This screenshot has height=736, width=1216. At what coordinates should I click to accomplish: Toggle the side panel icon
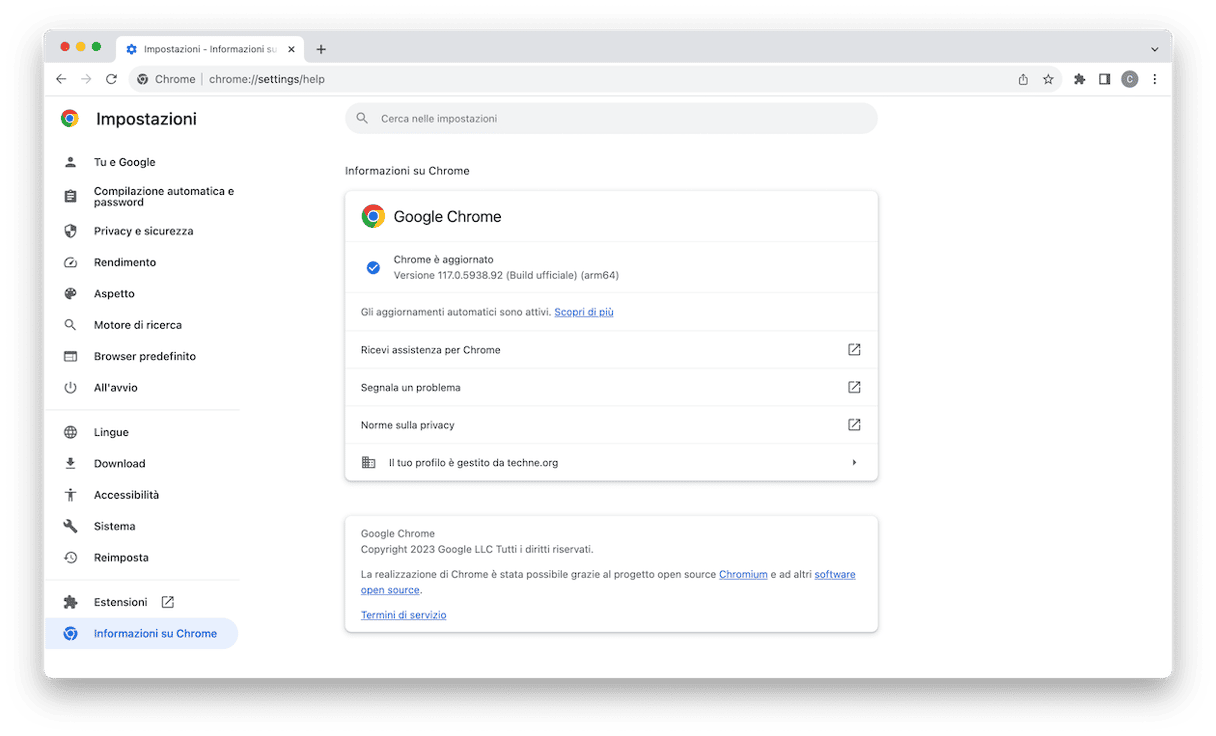pos(1104,79)
